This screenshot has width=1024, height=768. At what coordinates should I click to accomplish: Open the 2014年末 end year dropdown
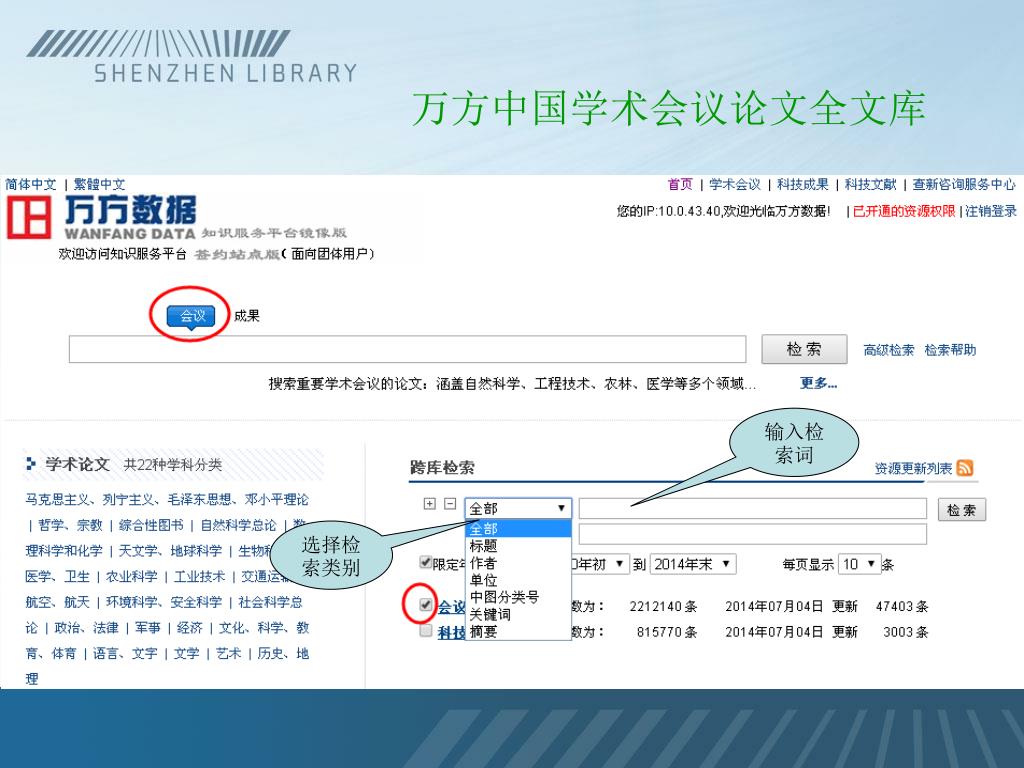coord(693,564)
